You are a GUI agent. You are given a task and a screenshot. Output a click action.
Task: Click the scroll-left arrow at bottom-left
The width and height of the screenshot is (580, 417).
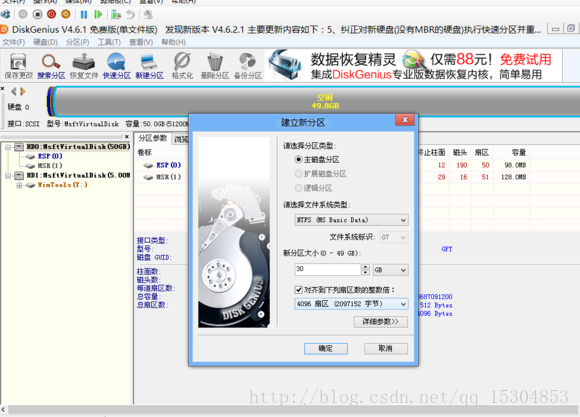[3, 409]
